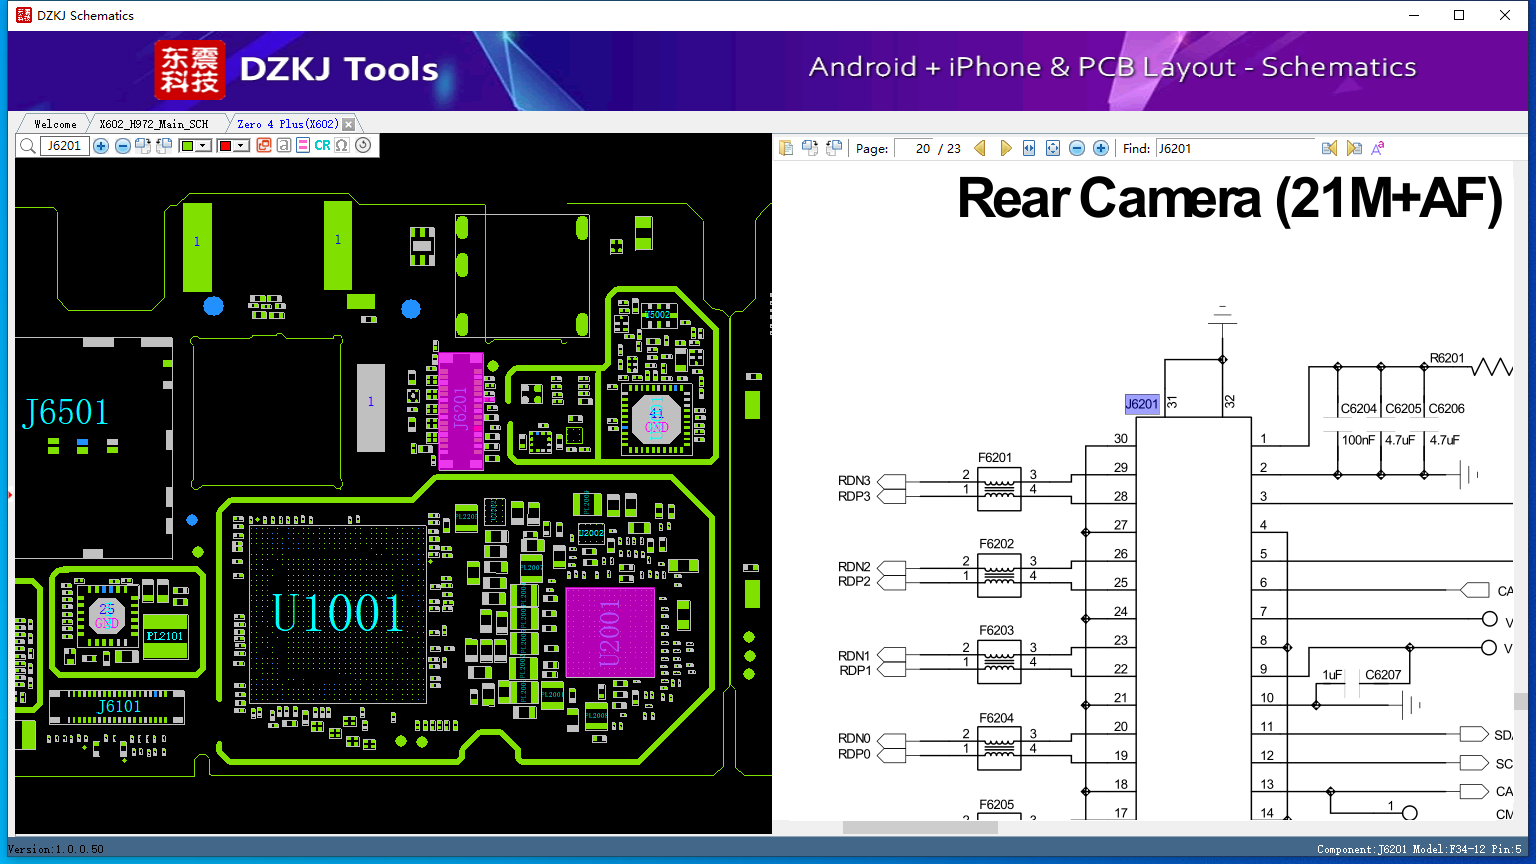Go to the next schematic page

click(x=1006, y=148)
